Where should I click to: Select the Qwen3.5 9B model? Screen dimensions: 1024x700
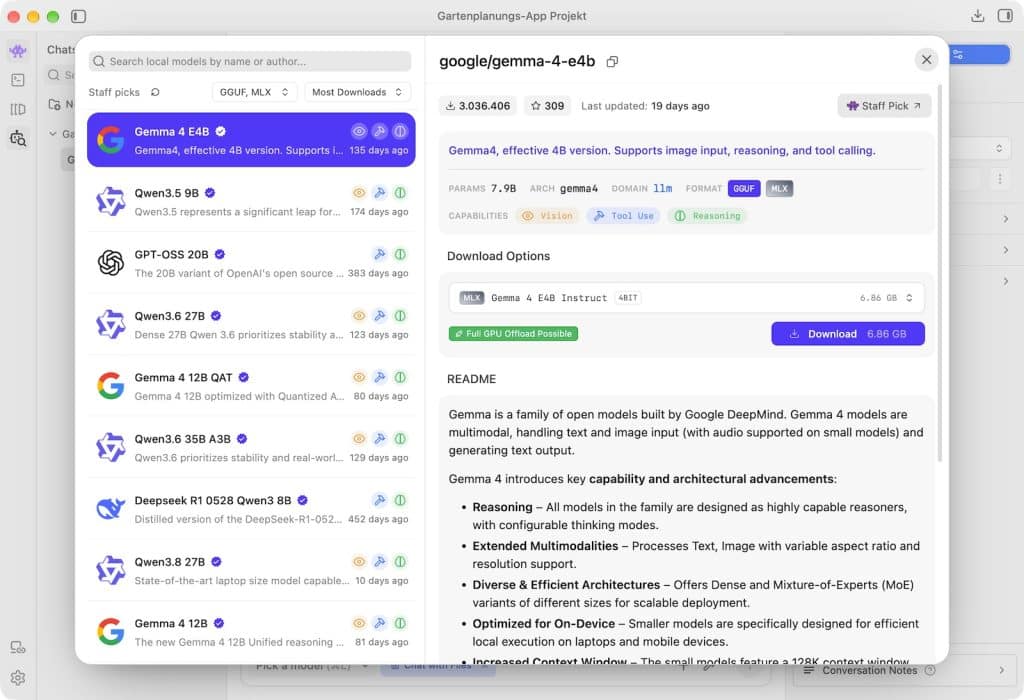[251, 202]
